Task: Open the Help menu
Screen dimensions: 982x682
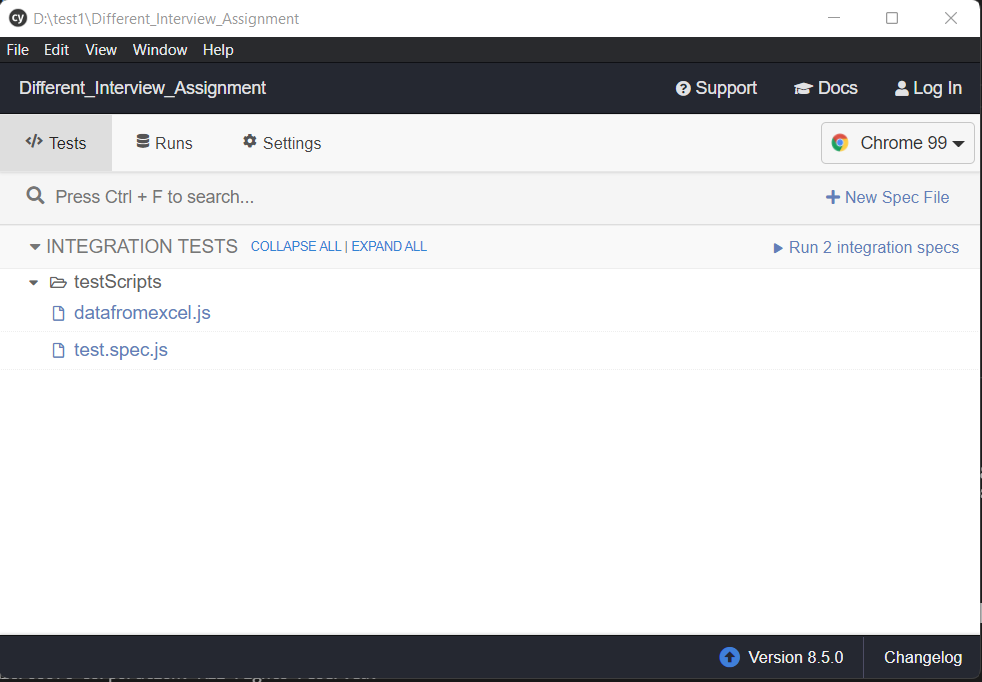Action: pos(218,50)
